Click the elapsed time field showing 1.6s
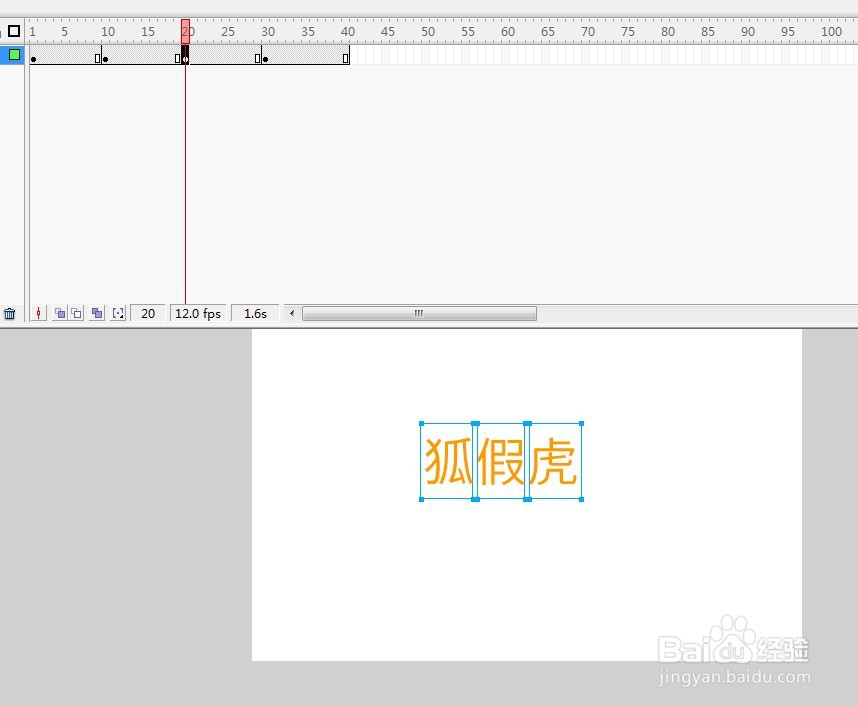 click(255, 313)
